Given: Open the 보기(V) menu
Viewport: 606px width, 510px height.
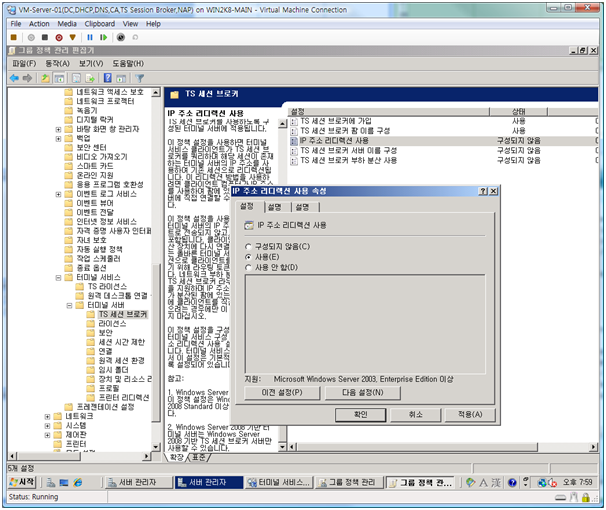Looking at the screenshot, I should [91, 63].
